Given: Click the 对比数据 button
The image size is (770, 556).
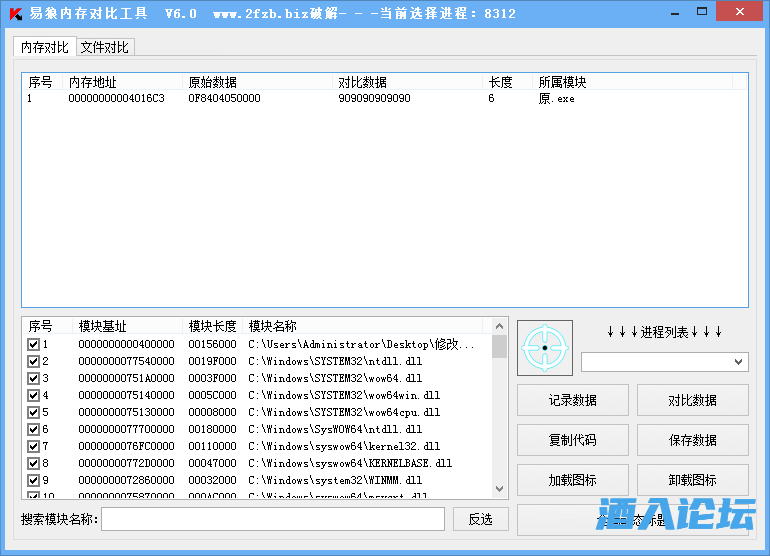Looking at the screenshot, I should click(692, 400).
